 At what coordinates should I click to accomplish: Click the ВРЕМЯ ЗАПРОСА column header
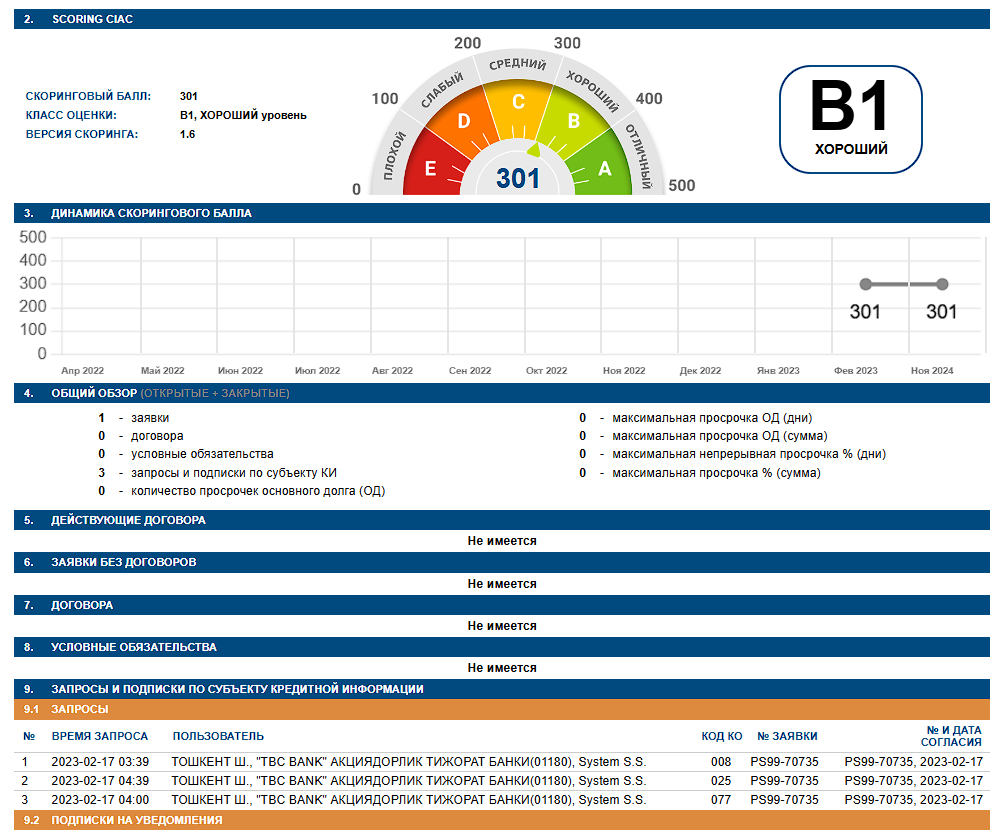point(100,736)
